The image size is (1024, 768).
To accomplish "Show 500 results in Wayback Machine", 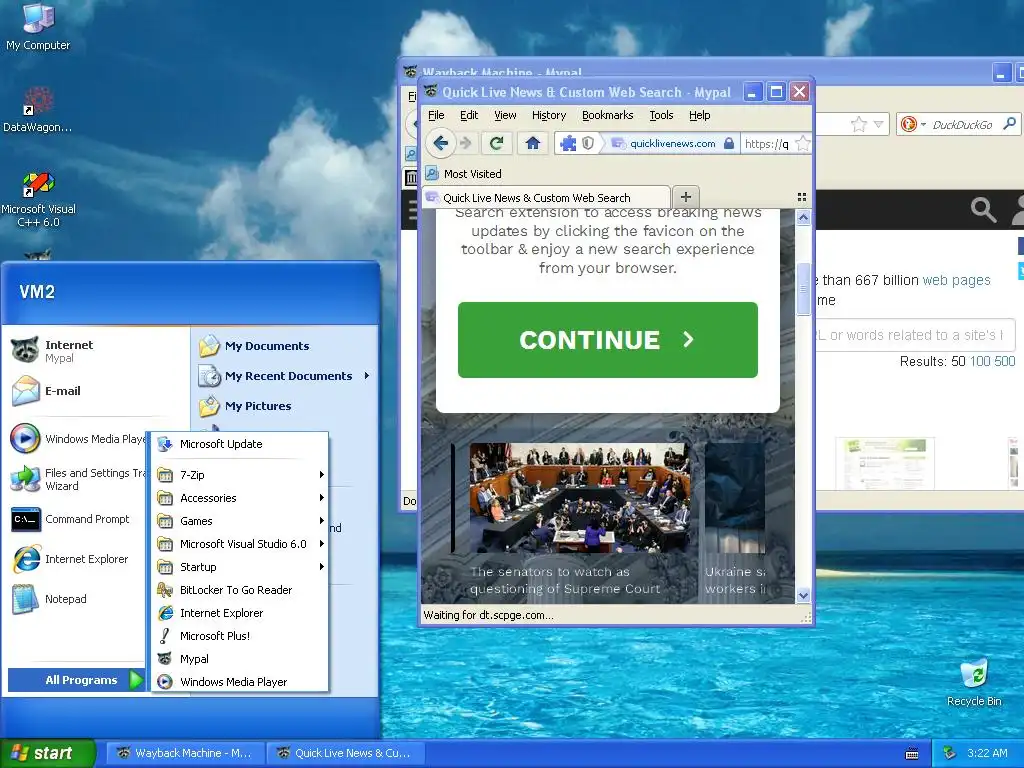I will (x=1004, y=361).
